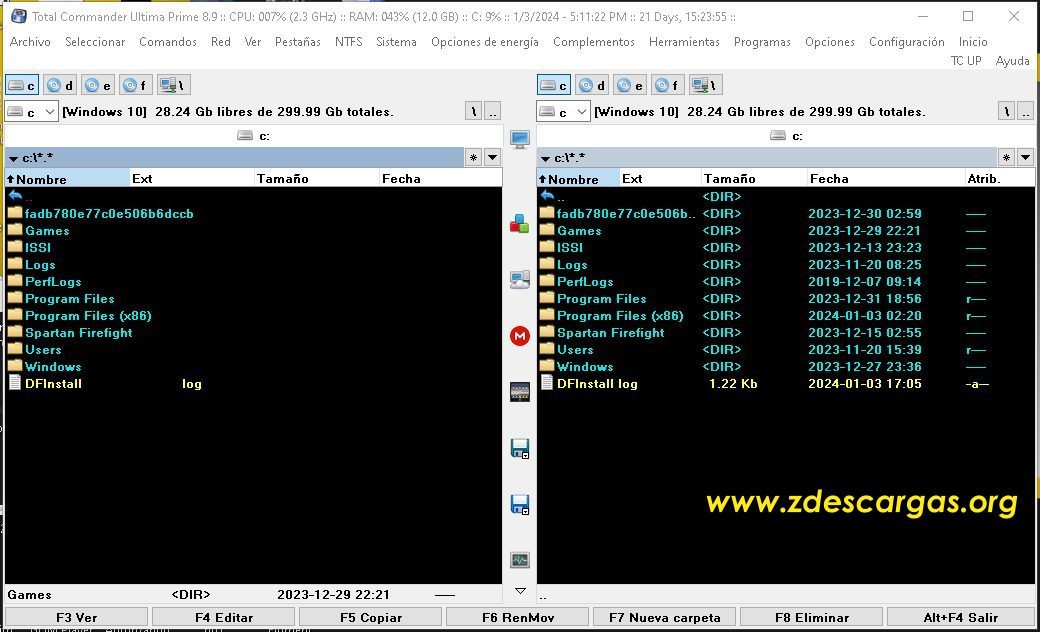Select drive e button in right panel
Screen dimensions: 1040x632
(x=629, y=85)
